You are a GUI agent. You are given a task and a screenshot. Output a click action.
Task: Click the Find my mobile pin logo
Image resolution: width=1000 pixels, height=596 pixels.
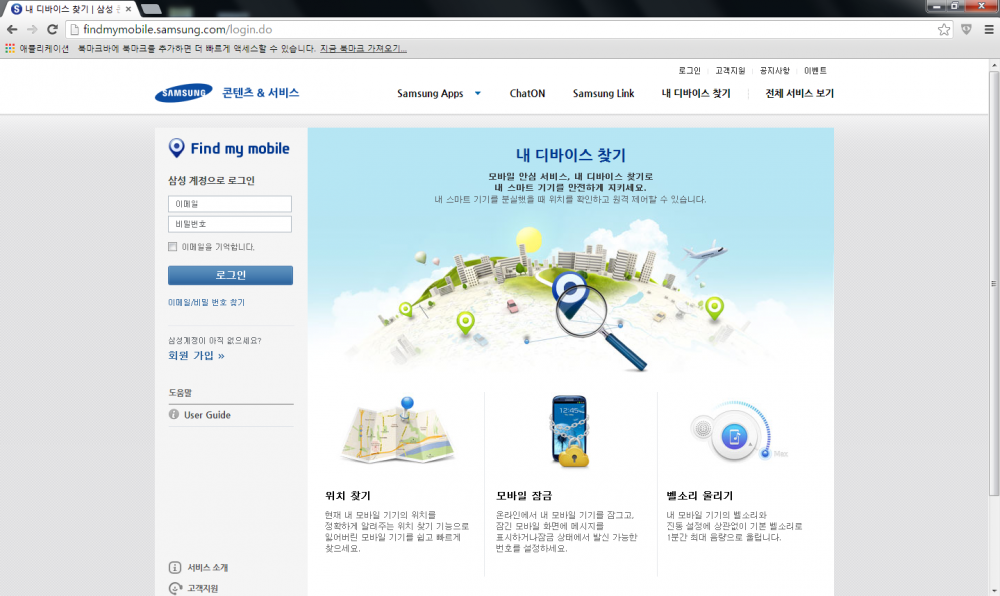177,148
